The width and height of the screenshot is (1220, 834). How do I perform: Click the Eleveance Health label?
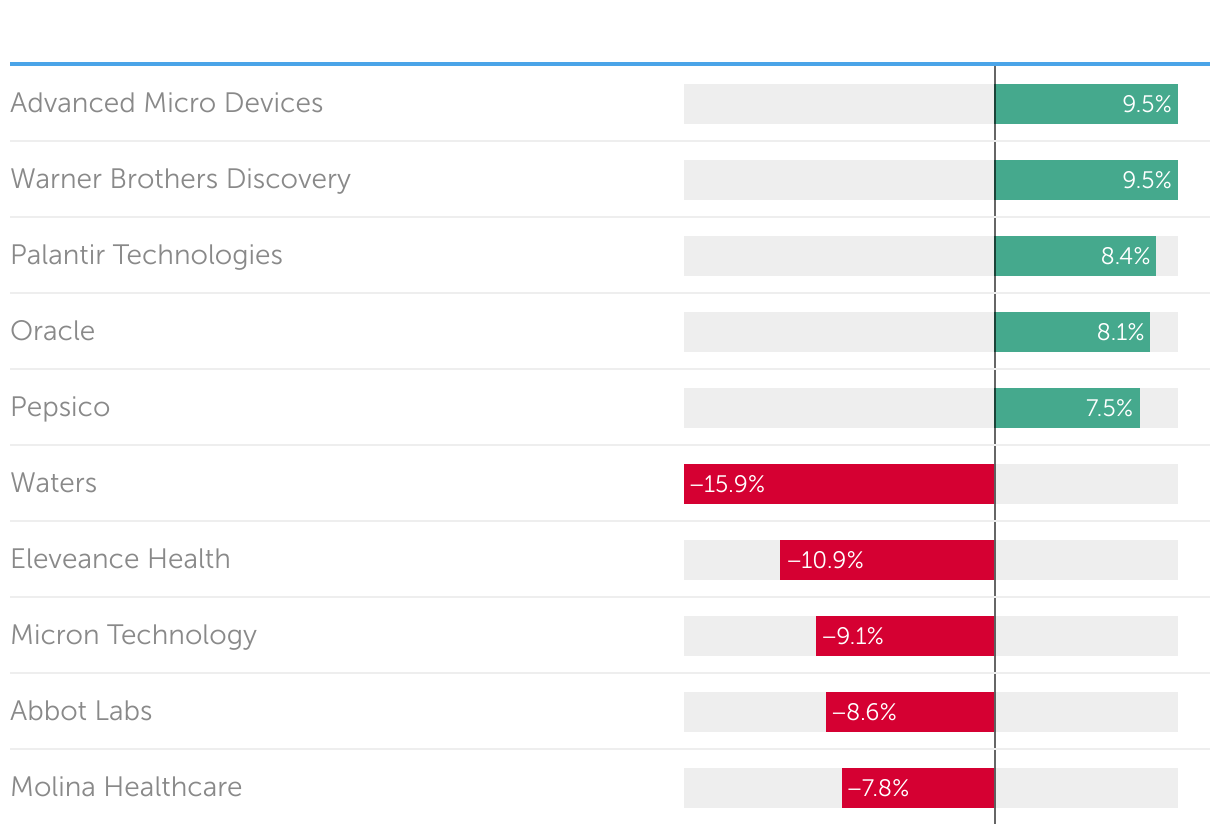coord(120,559)
